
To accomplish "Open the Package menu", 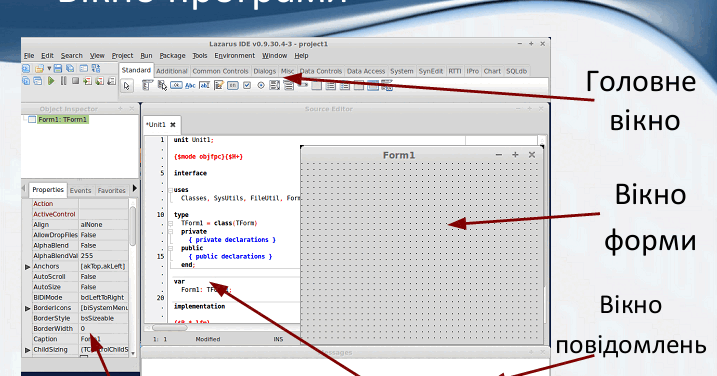I will pyautogui.click(x=172, y=55).
